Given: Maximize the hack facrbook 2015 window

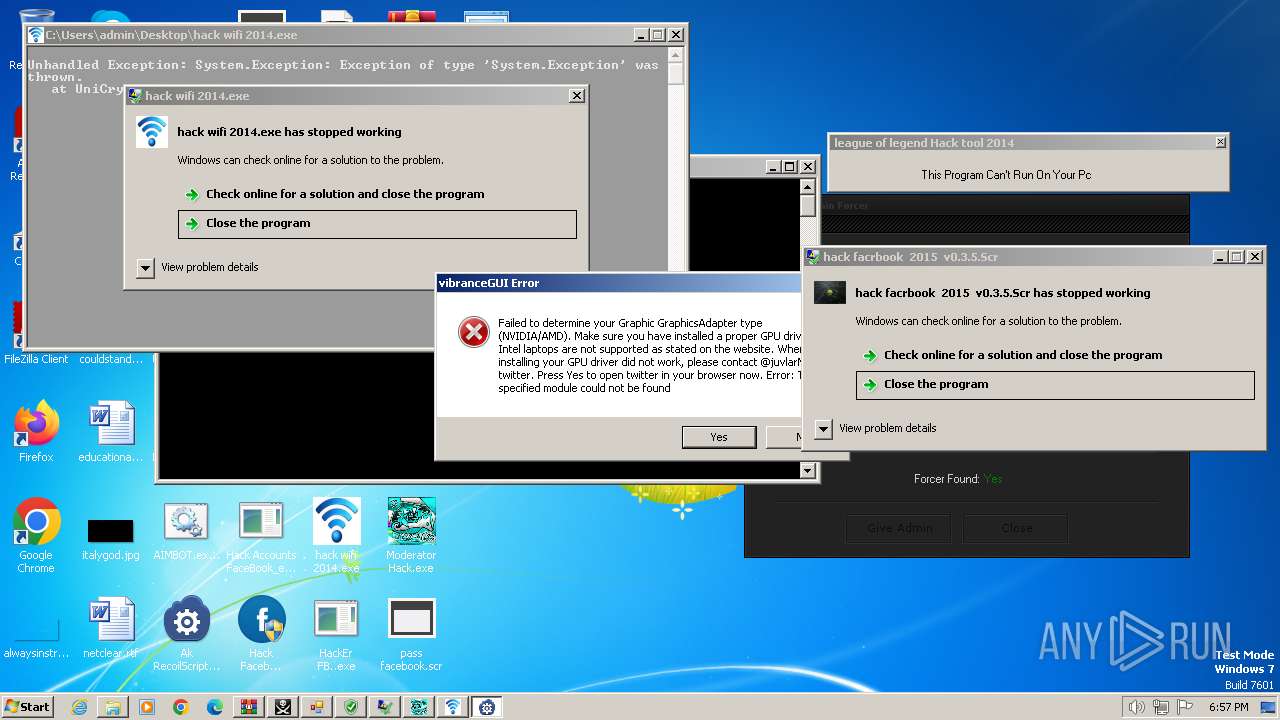Looking at the screenshot, I should pos(1236,257).
